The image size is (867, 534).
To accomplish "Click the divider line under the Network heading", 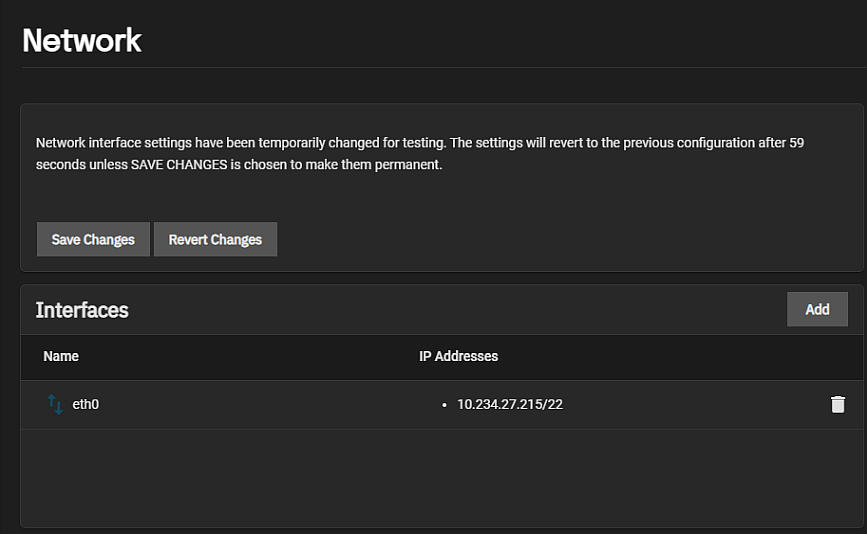I will point(440,68).
